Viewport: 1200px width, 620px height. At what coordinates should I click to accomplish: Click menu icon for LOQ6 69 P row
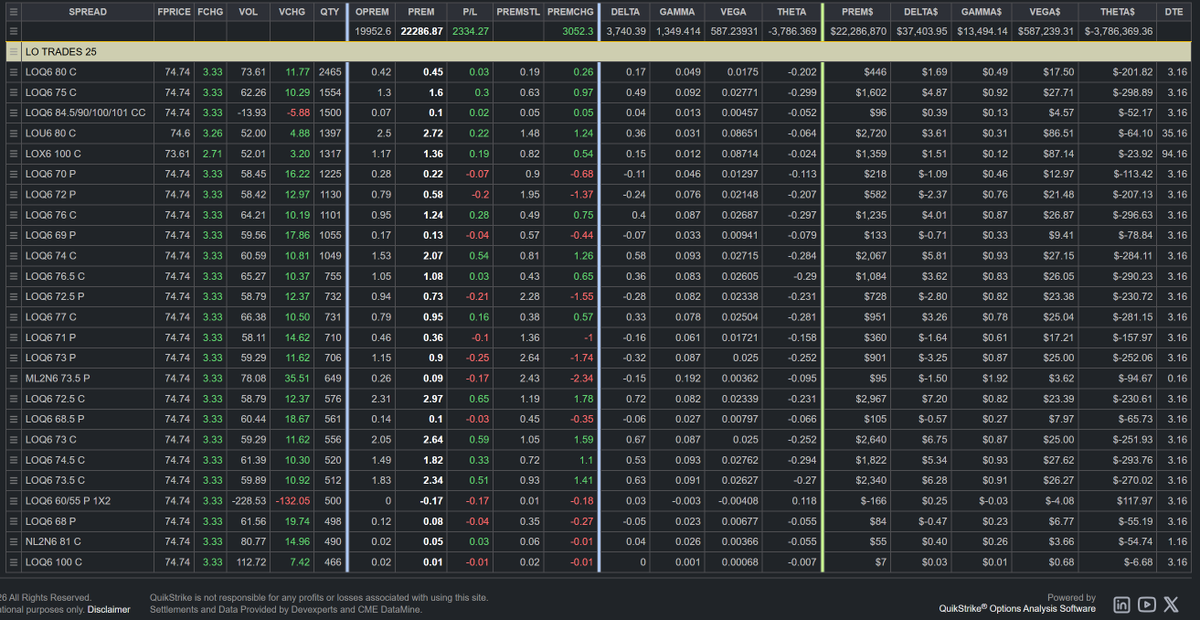click(x=13, y=235)
